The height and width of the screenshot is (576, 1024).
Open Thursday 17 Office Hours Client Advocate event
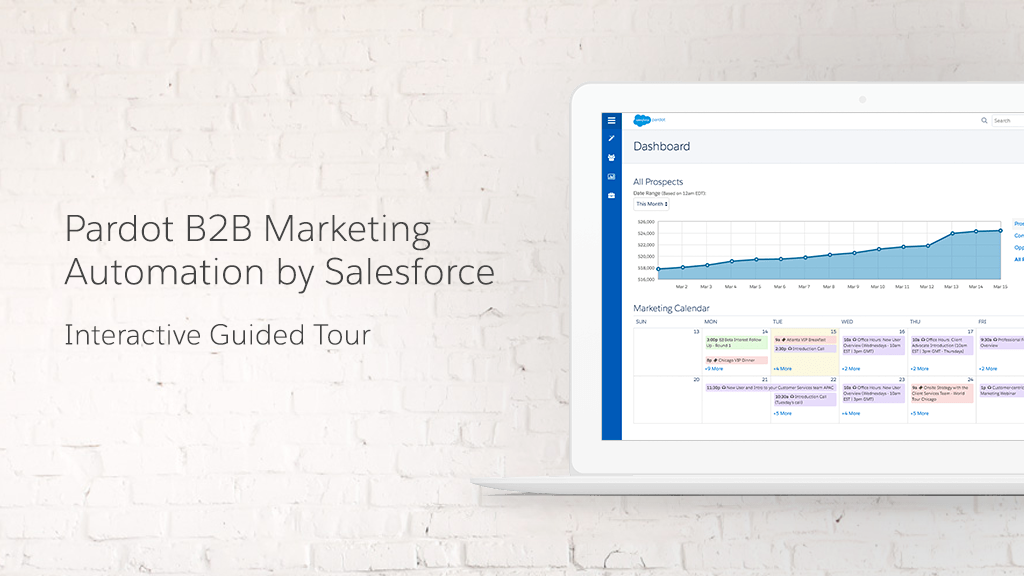pos(942,345)
